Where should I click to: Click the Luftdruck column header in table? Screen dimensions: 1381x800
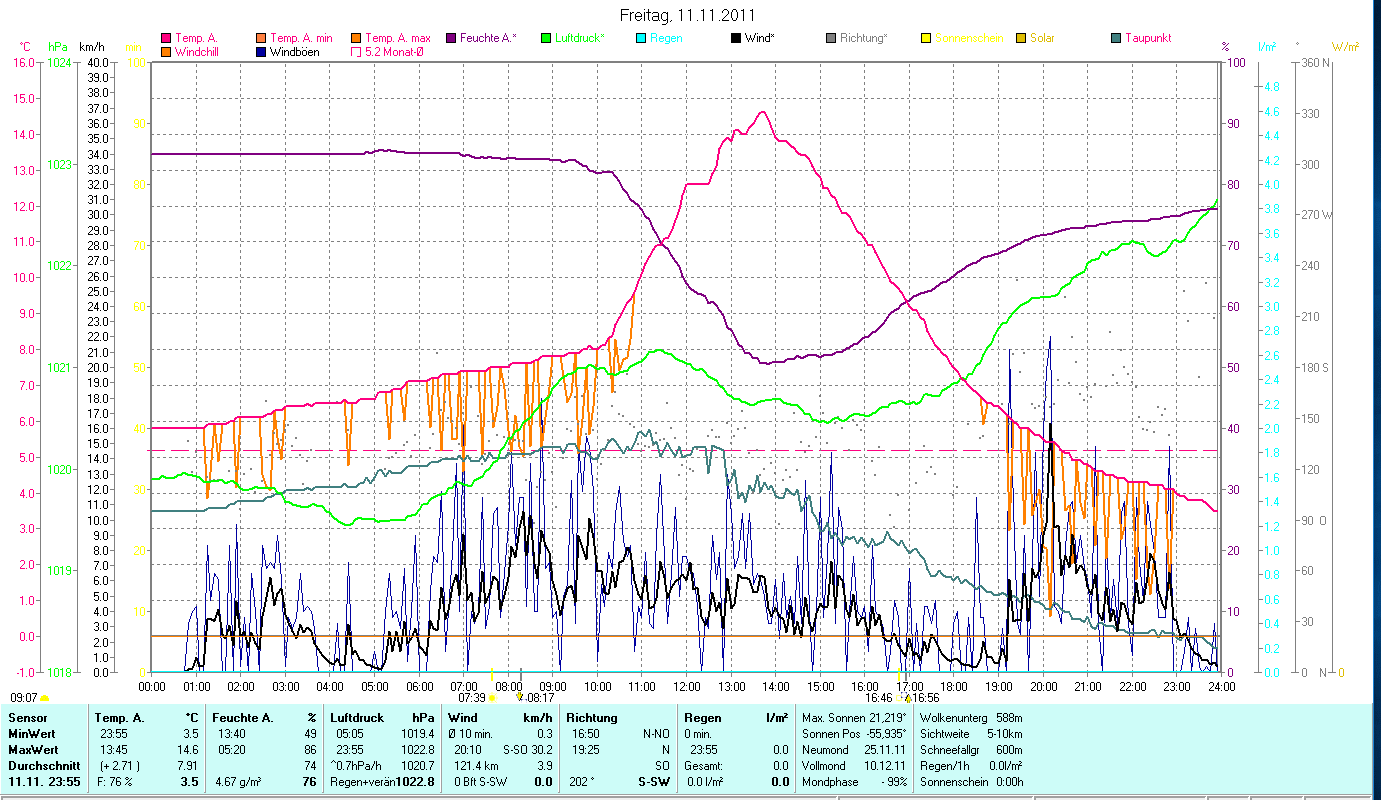(355, 717)
